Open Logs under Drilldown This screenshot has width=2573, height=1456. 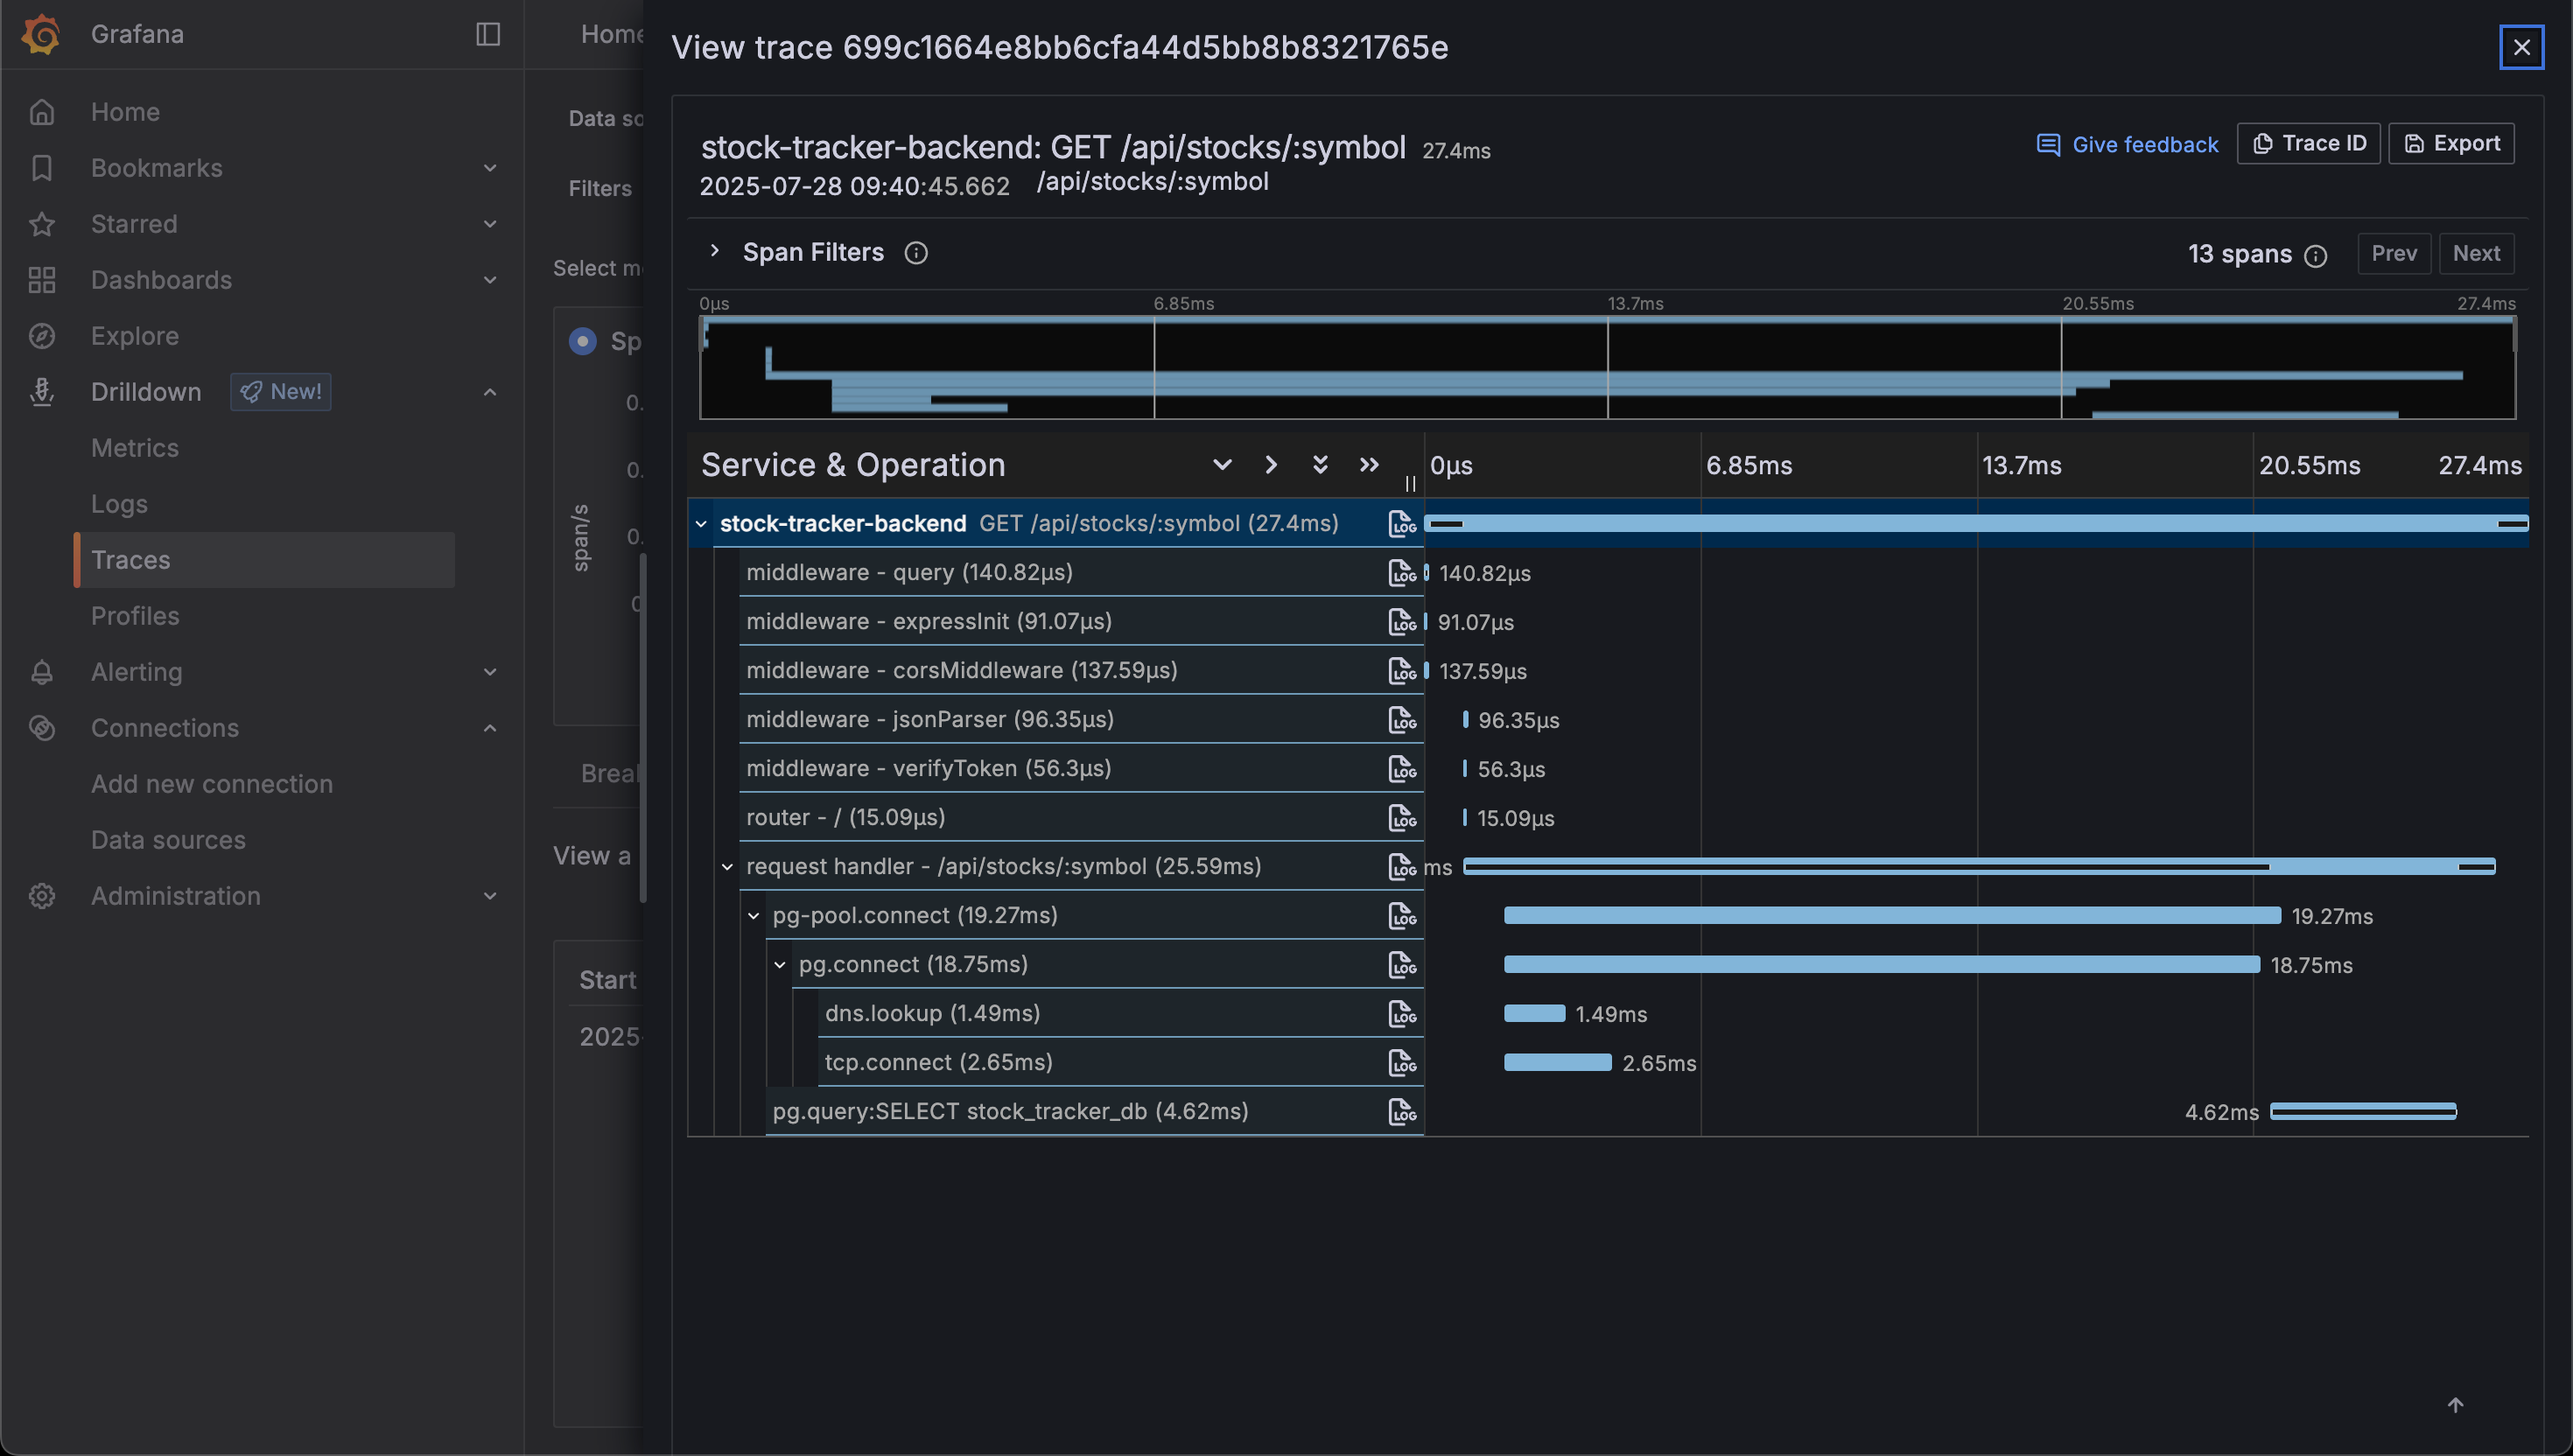[119, 504]
